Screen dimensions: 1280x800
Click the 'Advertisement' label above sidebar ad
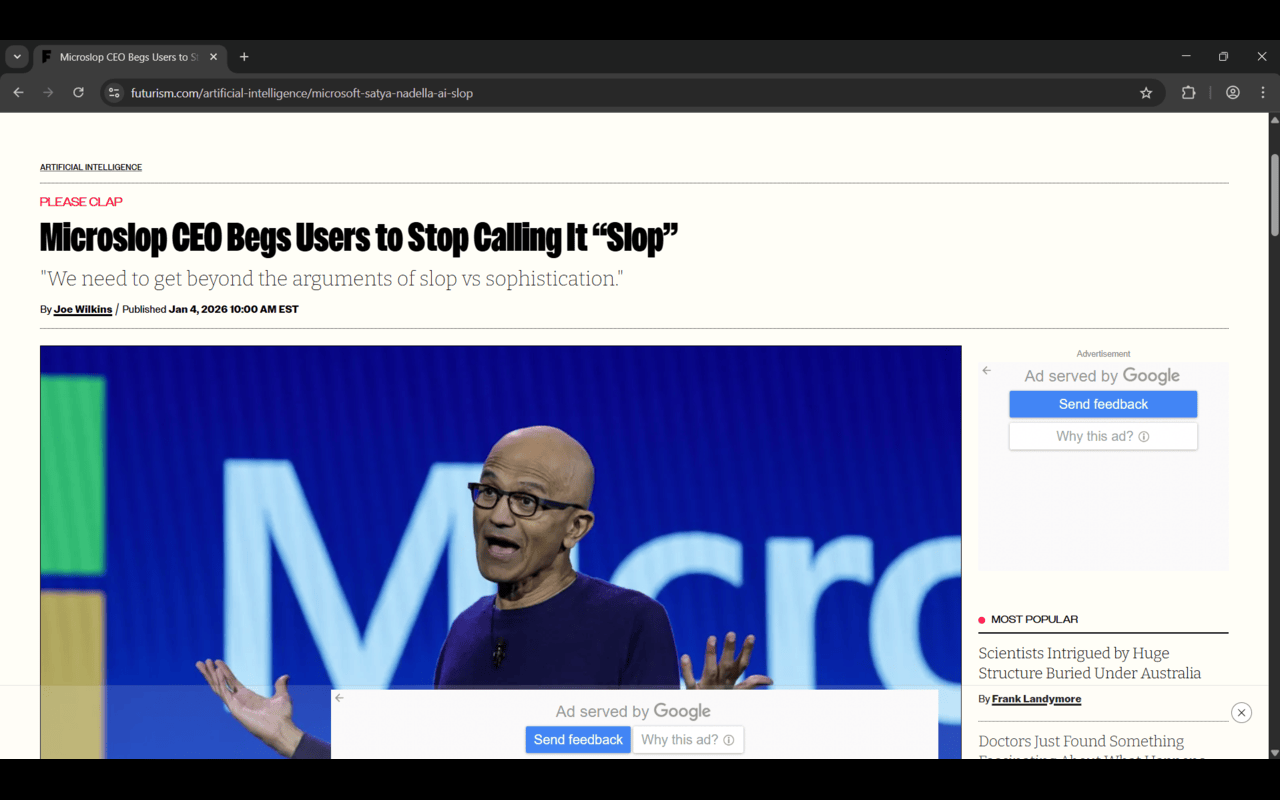click(1103, 354)
